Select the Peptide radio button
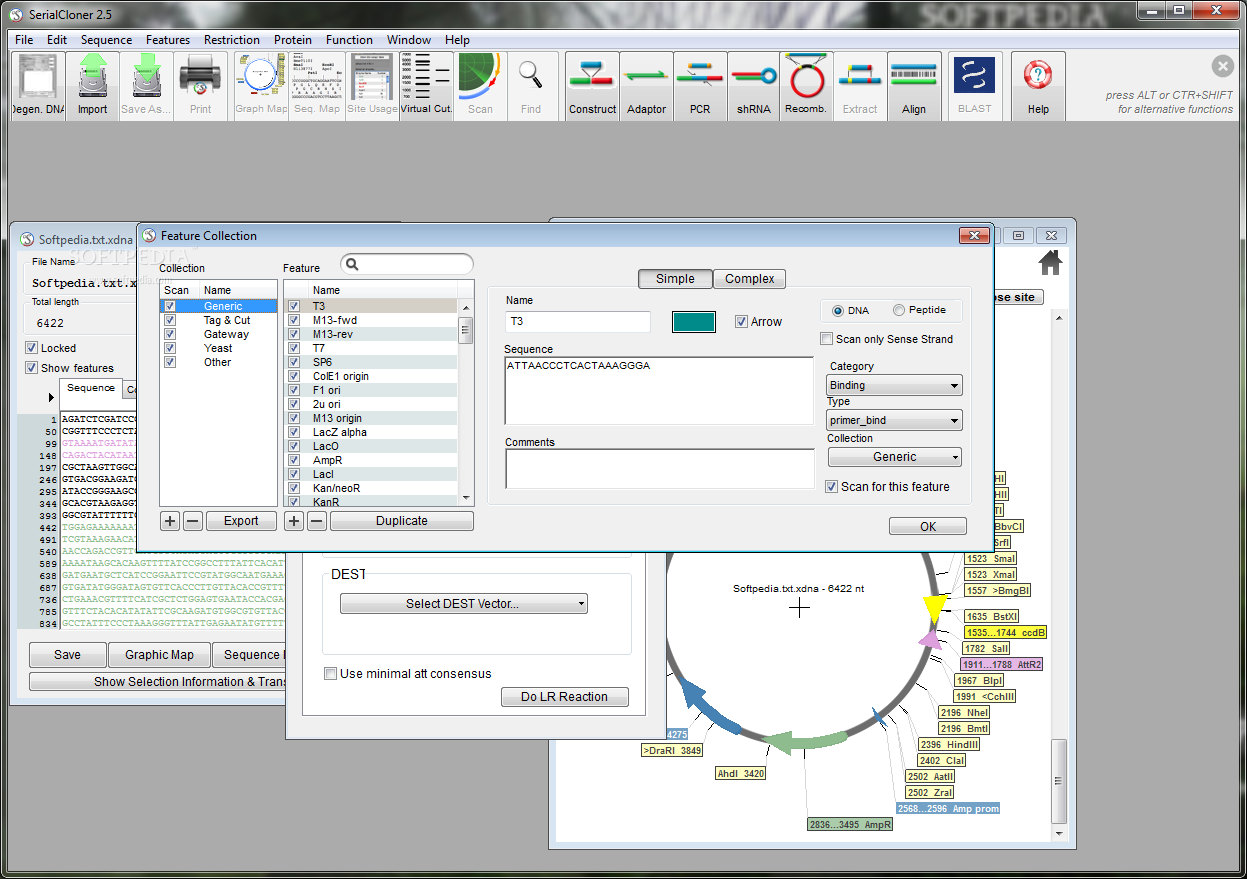 [899, 311]
